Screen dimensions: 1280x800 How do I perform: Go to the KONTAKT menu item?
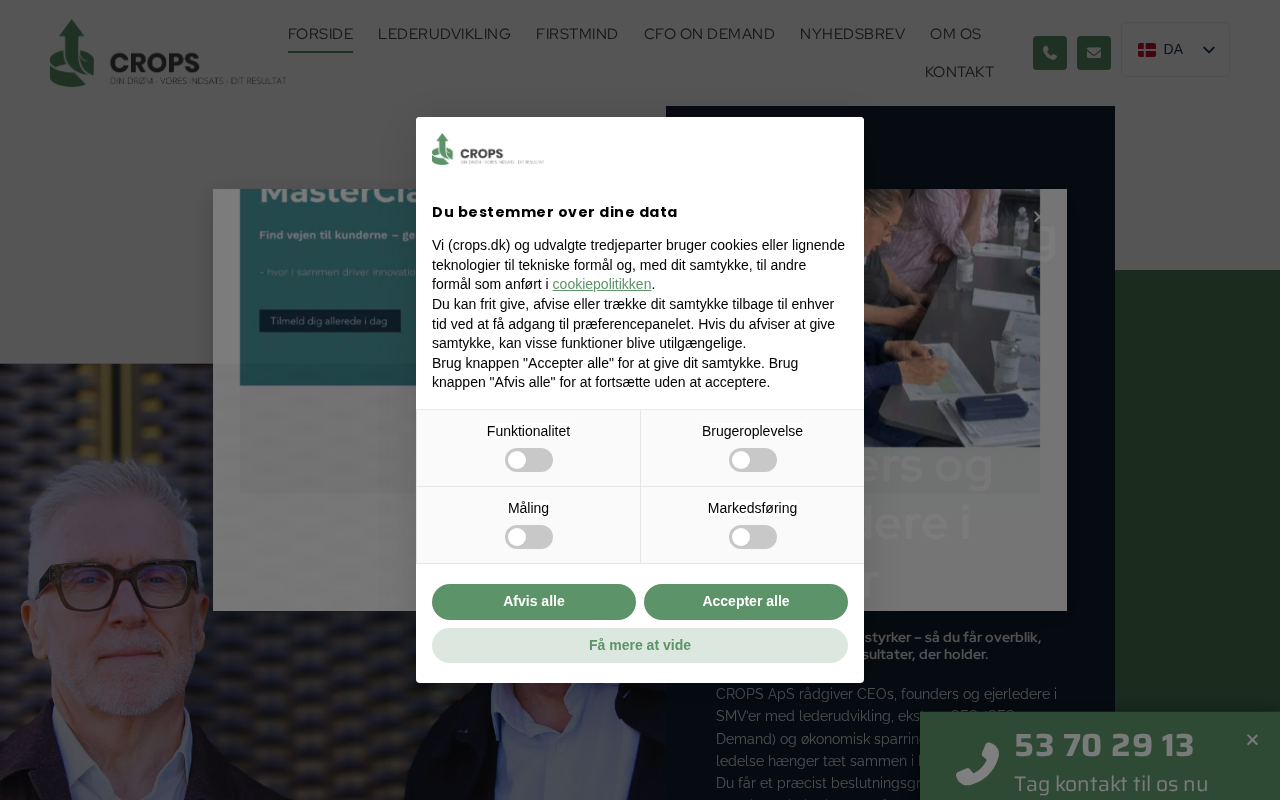coord(959,72)
